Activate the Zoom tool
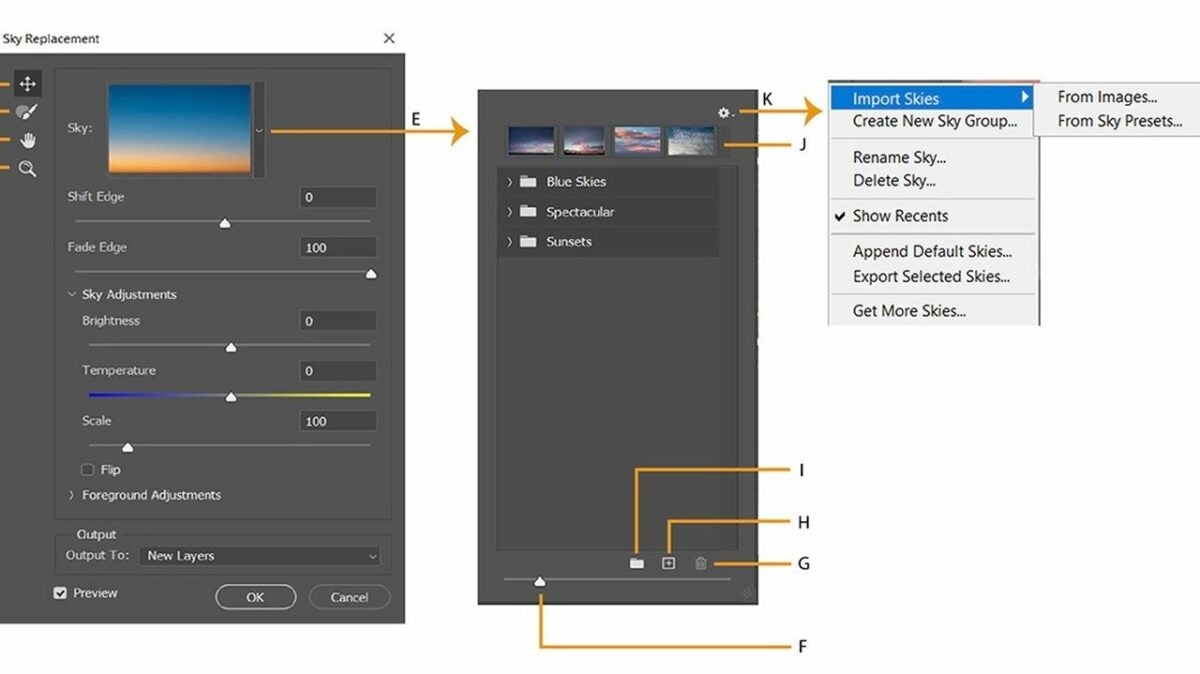Screen dimensions: 1200x674 (27, 169)
